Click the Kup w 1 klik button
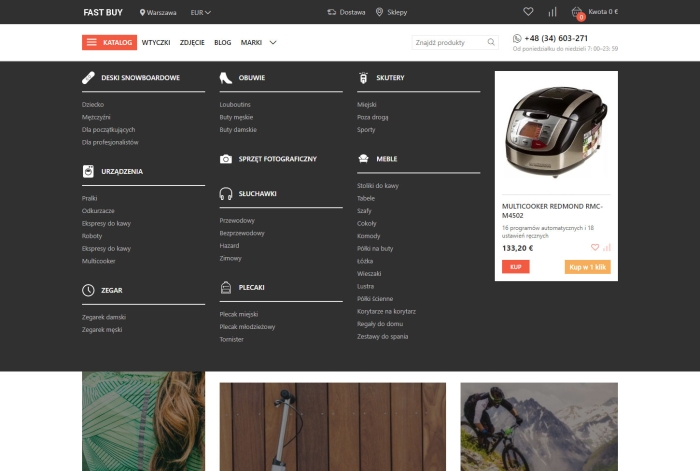This screenshot has height=471, width=700. 588,267
